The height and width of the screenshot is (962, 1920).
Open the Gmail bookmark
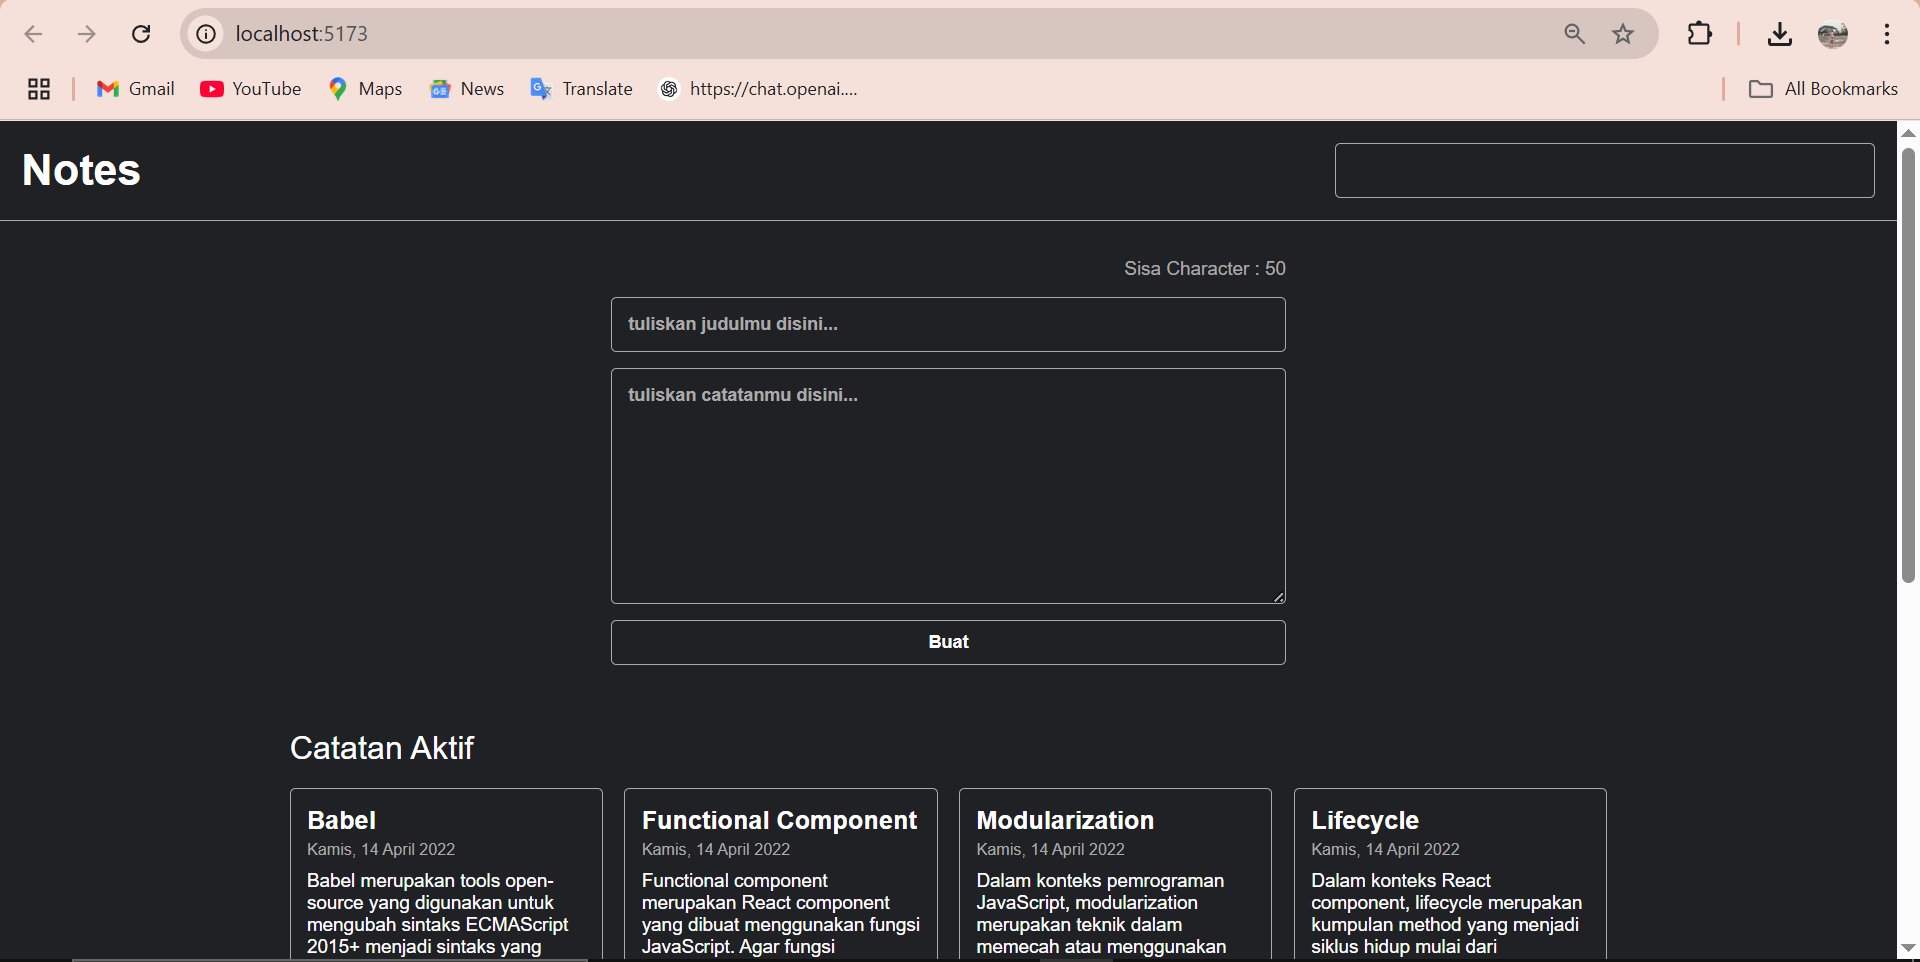[135, 89]
